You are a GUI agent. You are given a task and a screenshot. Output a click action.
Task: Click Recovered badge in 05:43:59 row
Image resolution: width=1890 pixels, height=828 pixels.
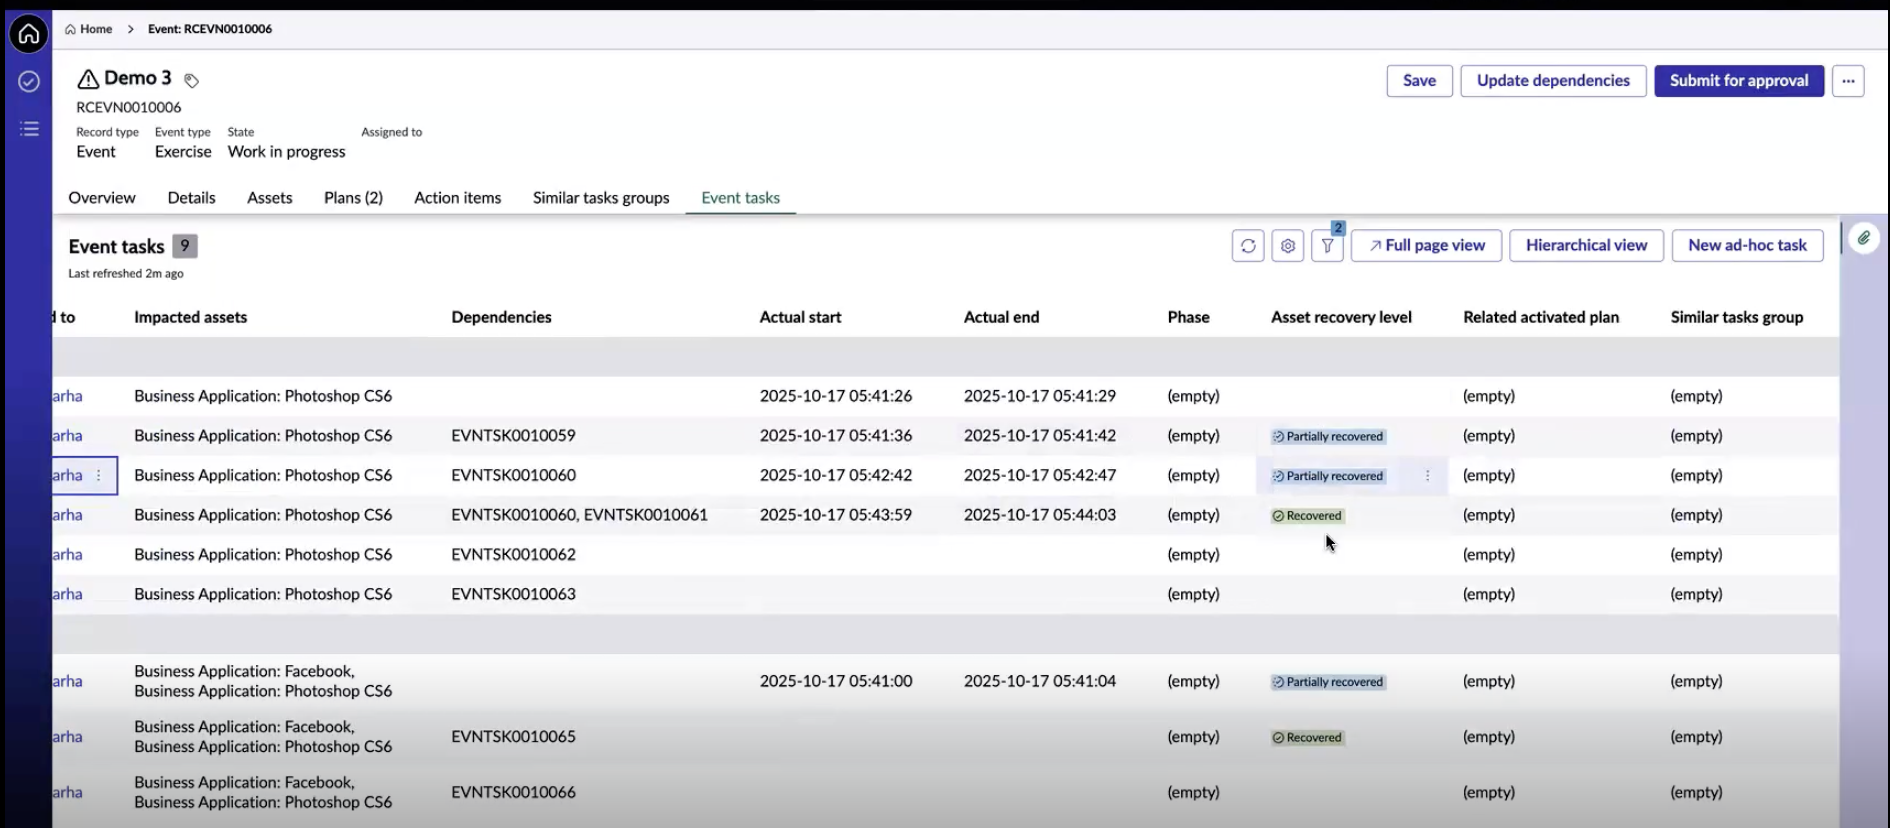[x=1308, y=517]
